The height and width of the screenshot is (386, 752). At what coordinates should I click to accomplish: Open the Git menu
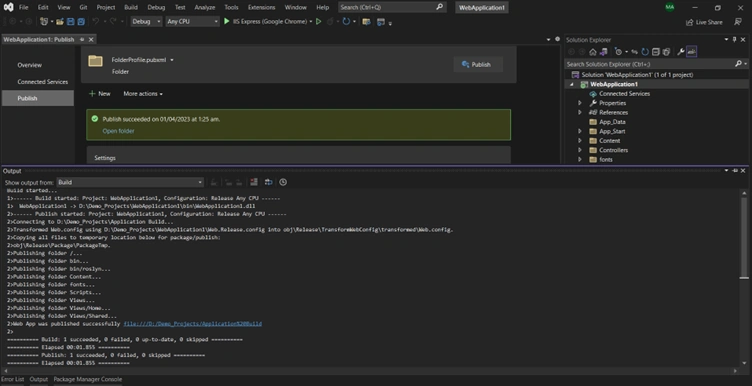pyautogui.click(x=83, y=7)
